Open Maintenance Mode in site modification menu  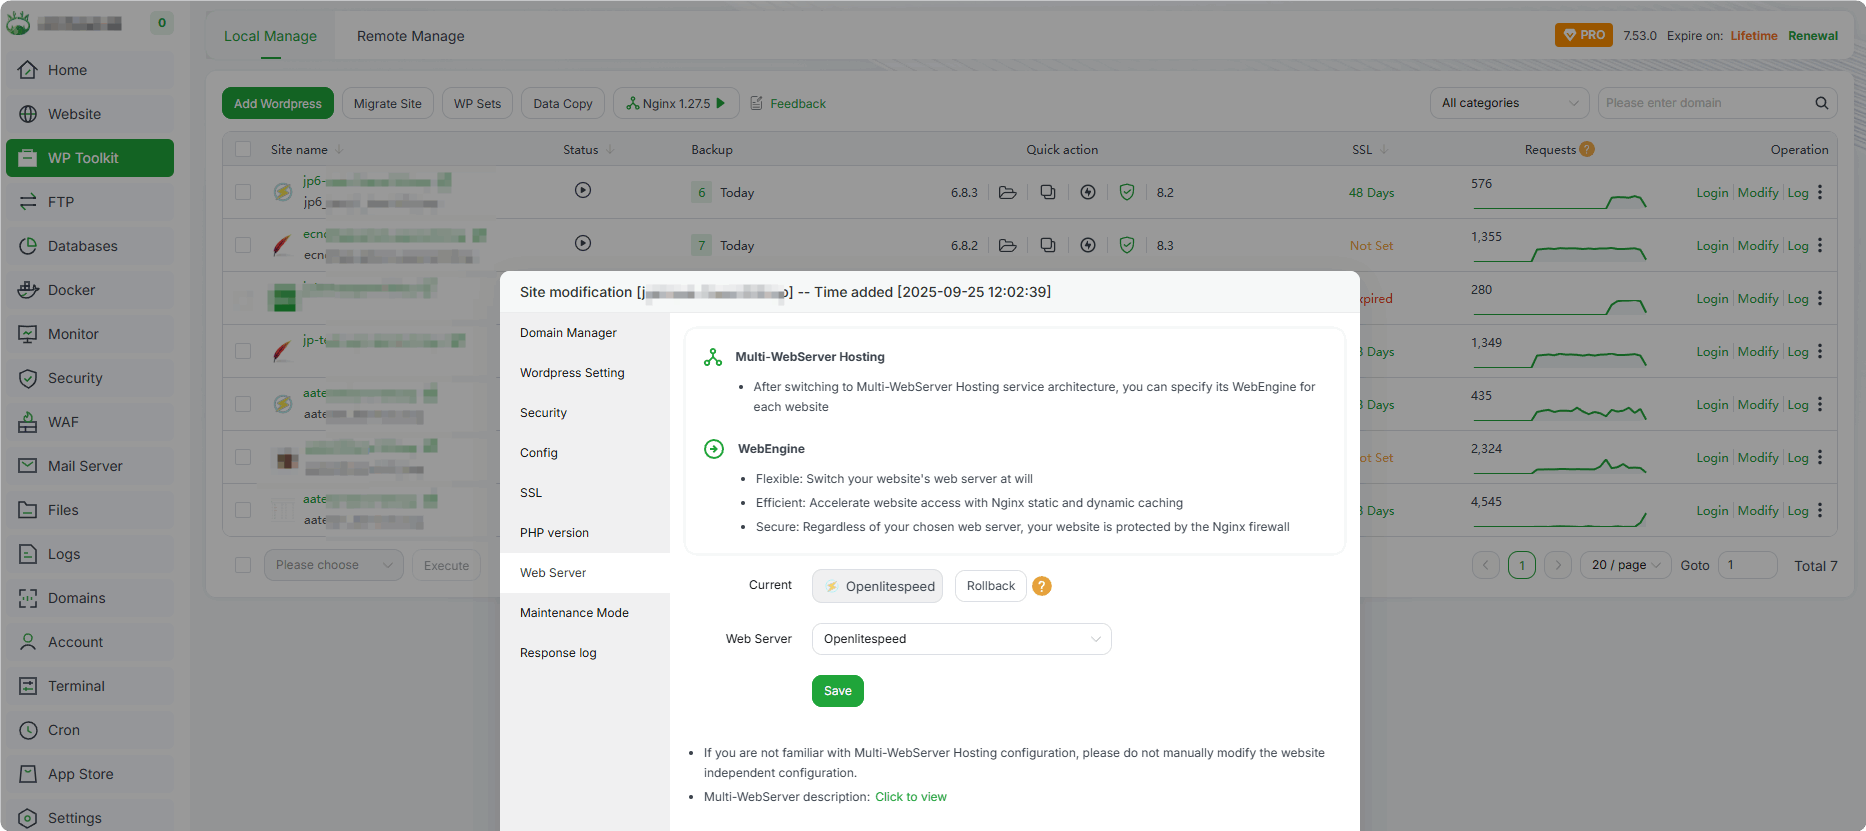pos(574,613)
